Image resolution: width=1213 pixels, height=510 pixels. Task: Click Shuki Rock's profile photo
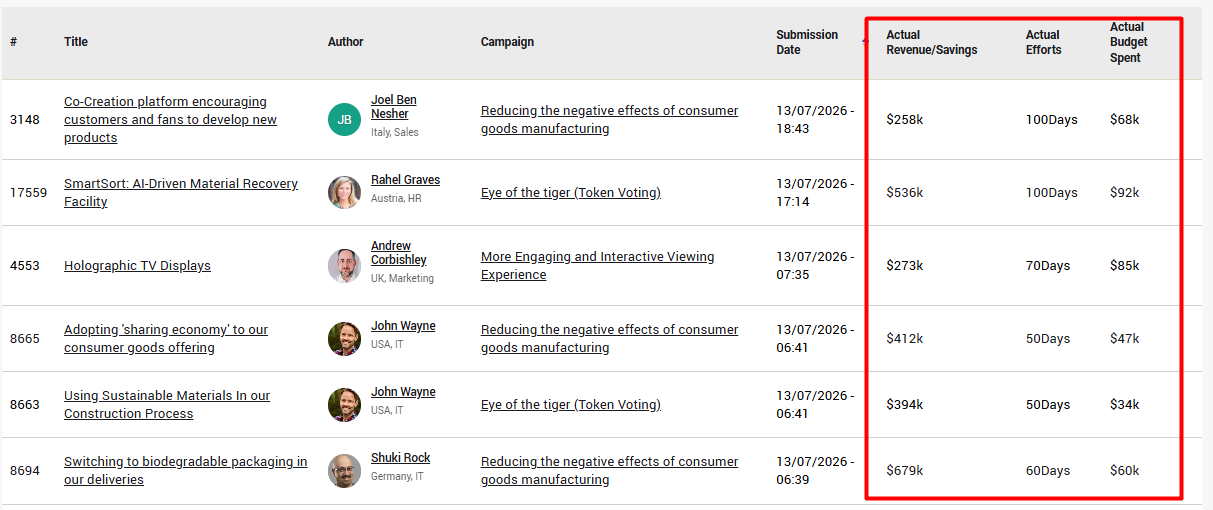tap(344, 470)
